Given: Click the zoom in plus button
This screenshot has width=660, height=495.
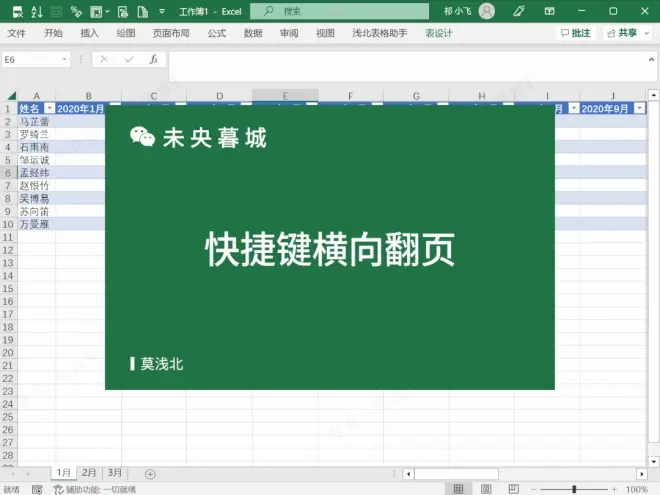Looking at the screenshot, I should click(x=614, y=489).
